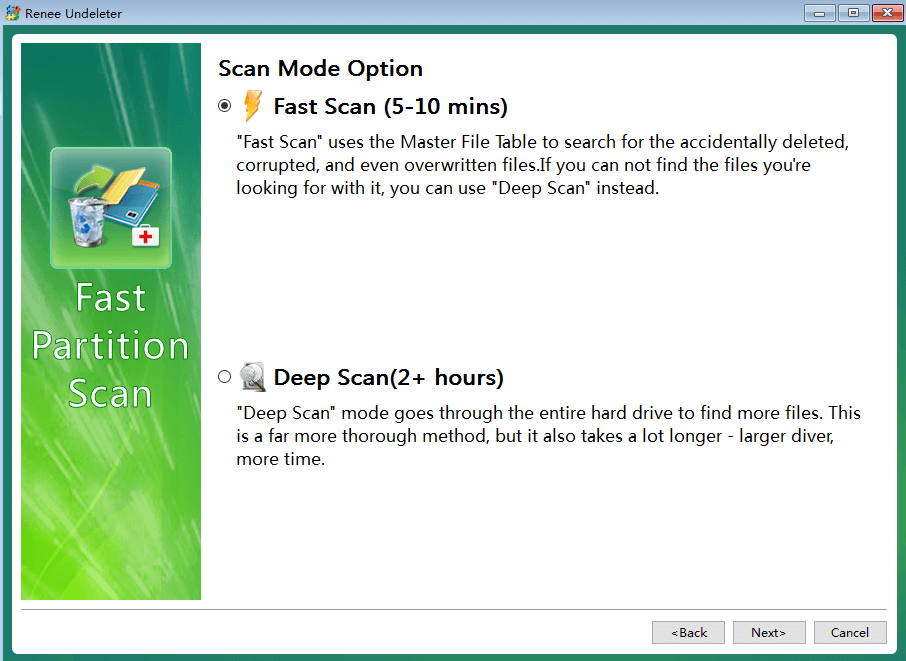The image size is (906, 661).
Task: Click the Fast Scan description paragraph
Action: click(543, 165)
